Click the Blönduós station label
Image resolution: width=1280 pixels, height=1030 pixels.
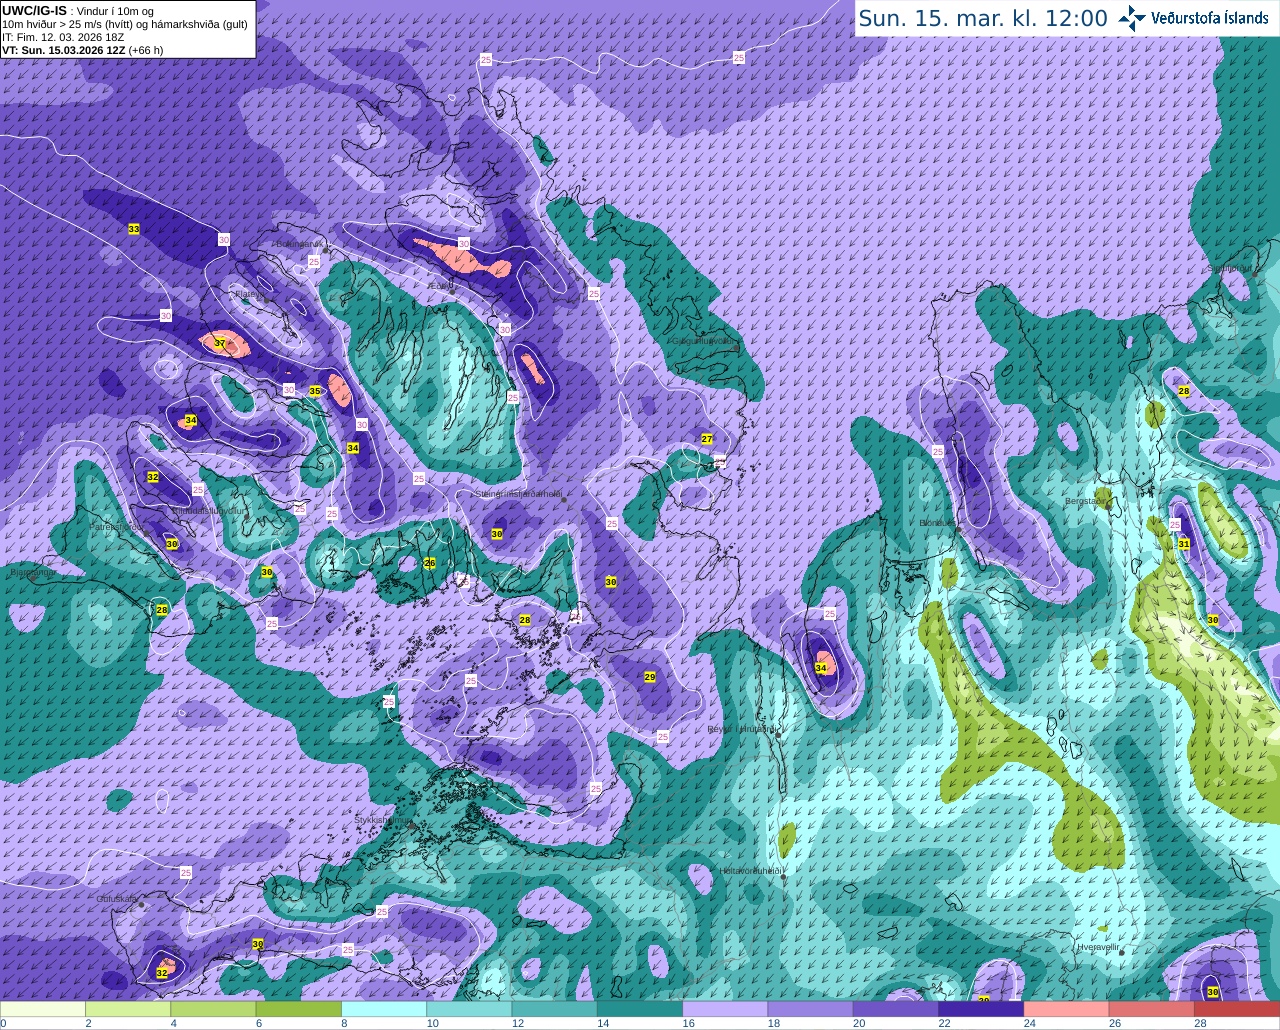937,522
